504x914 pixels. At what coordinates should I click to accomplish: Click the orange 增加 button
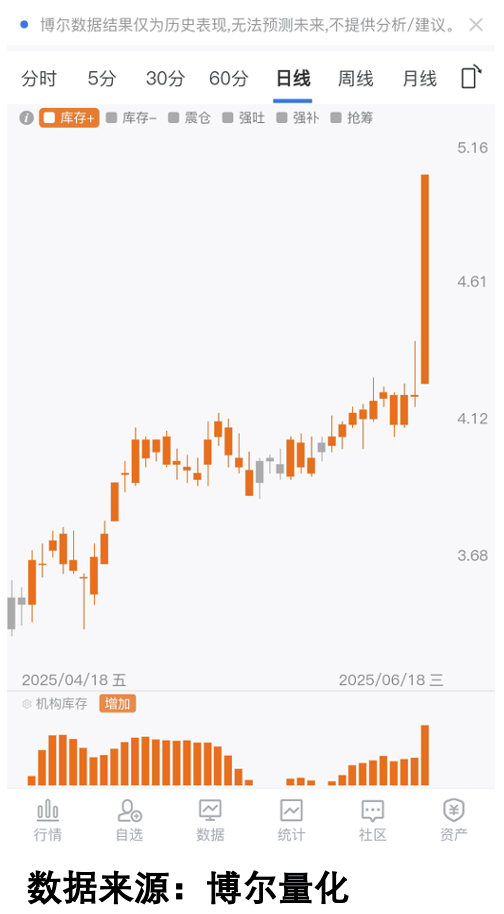[x=117, y=704]
